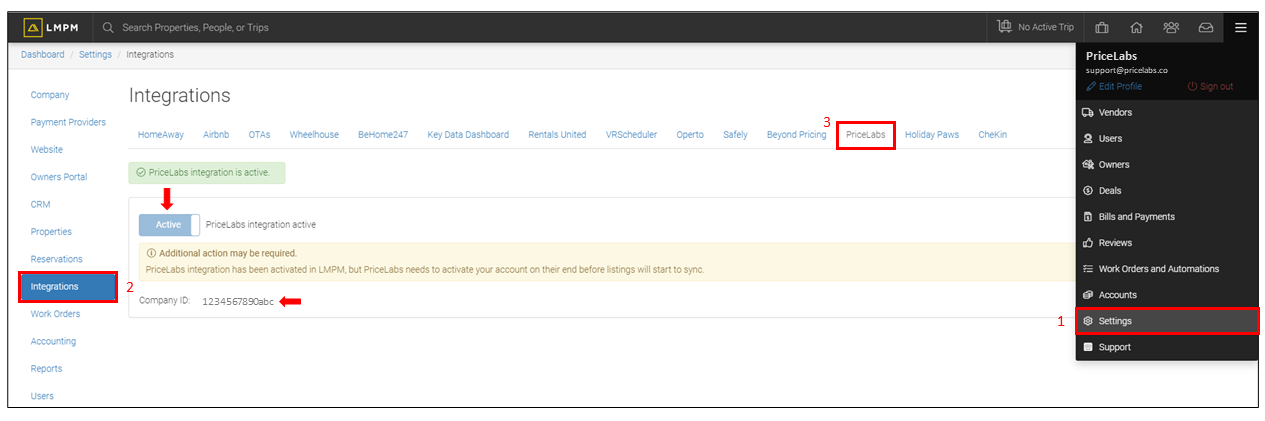Switch to the Safely tab
The image size is (1265, 421).
point(735,134)
